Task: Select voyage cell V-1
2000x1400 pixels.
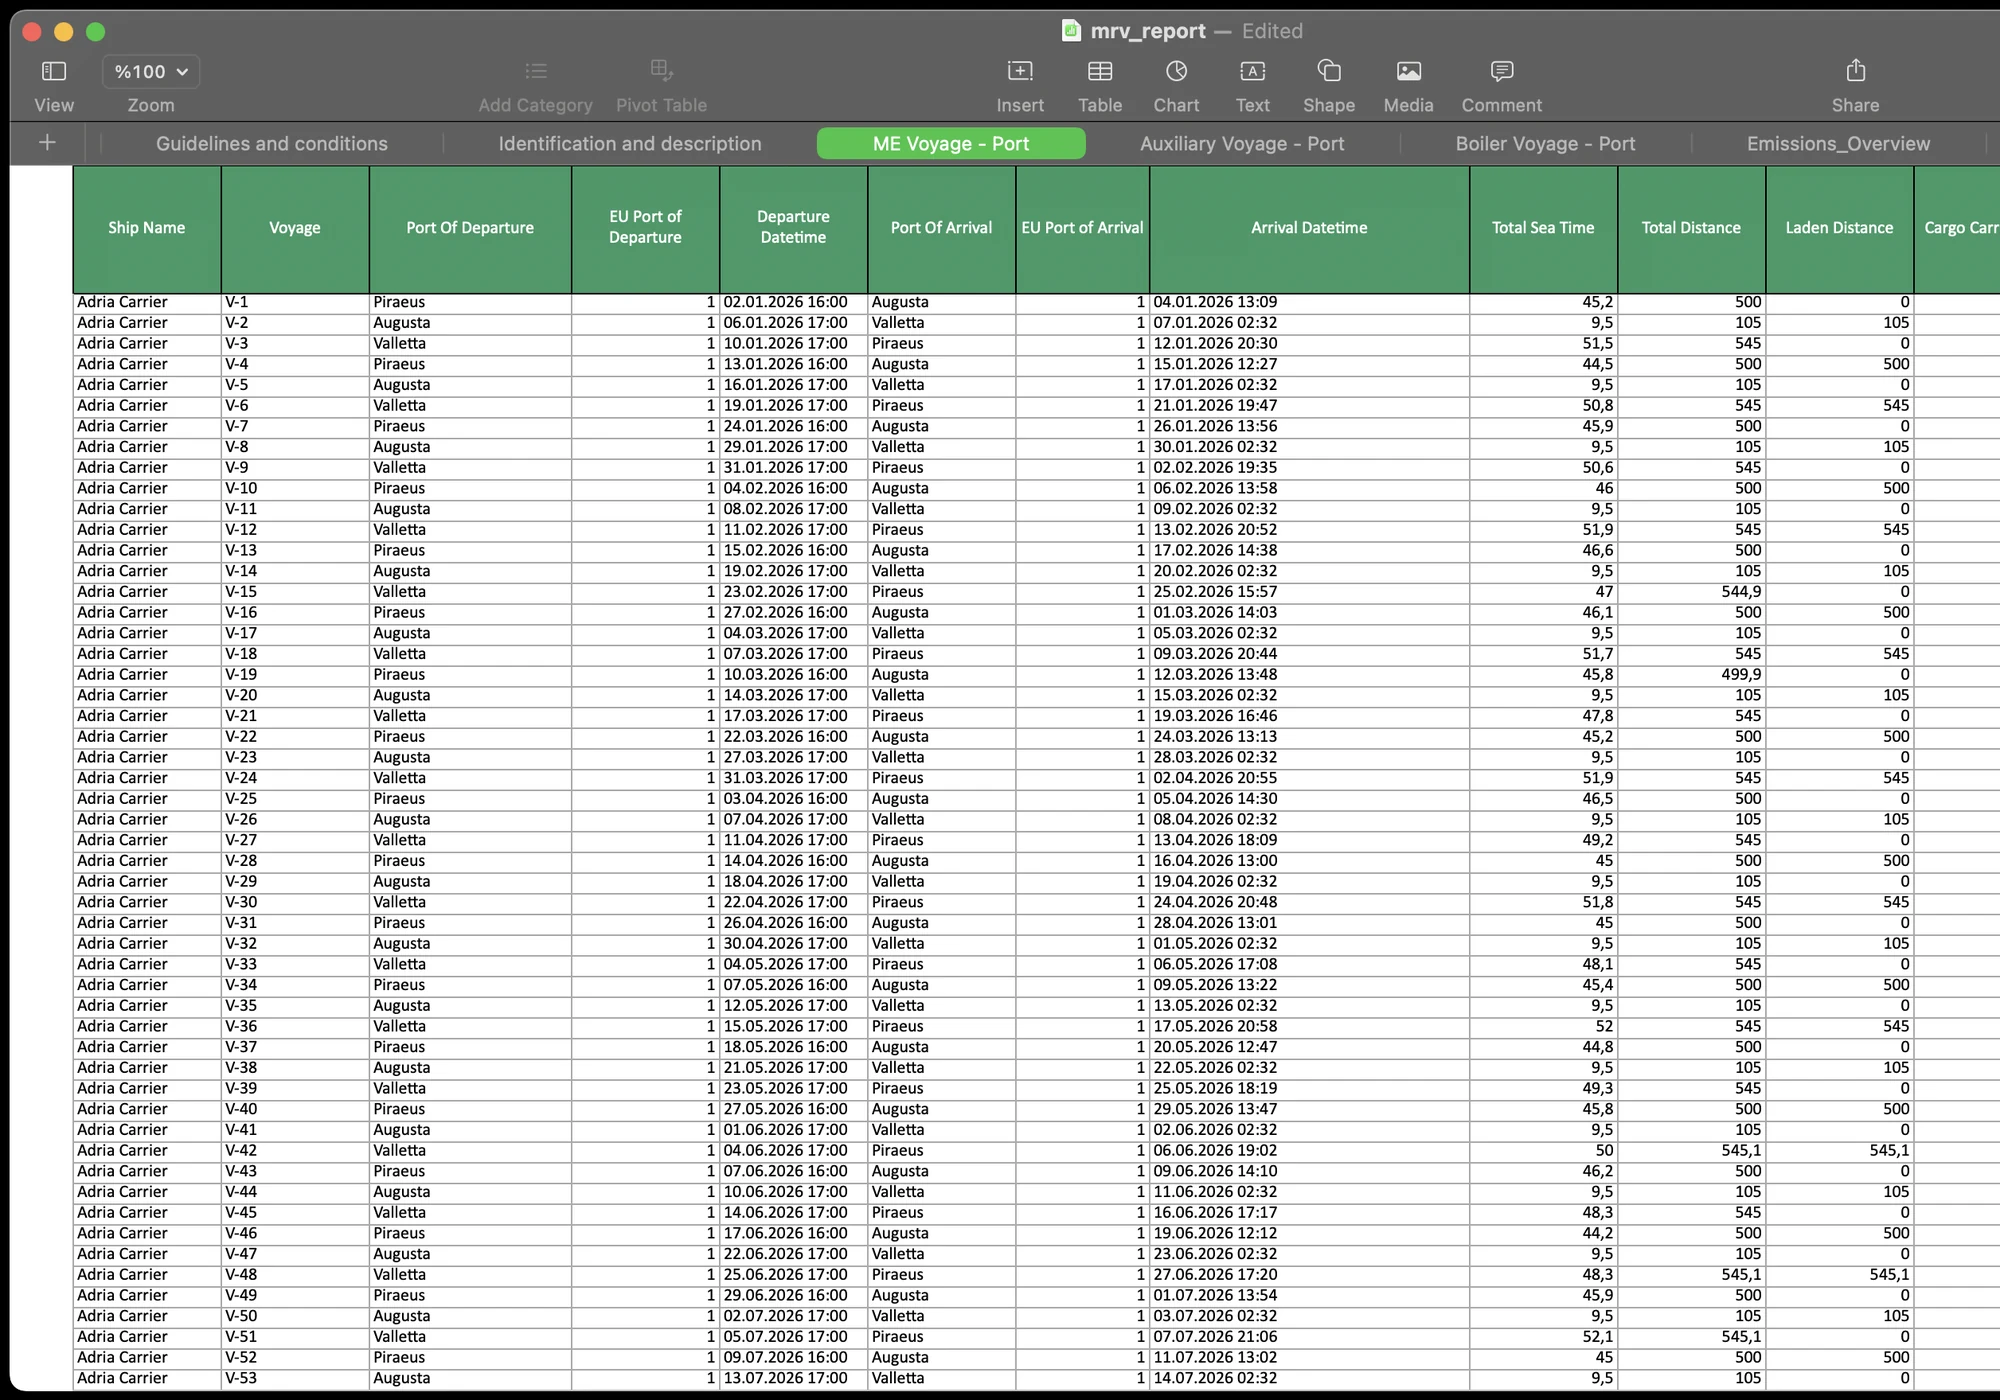Action: click(295, 302)
